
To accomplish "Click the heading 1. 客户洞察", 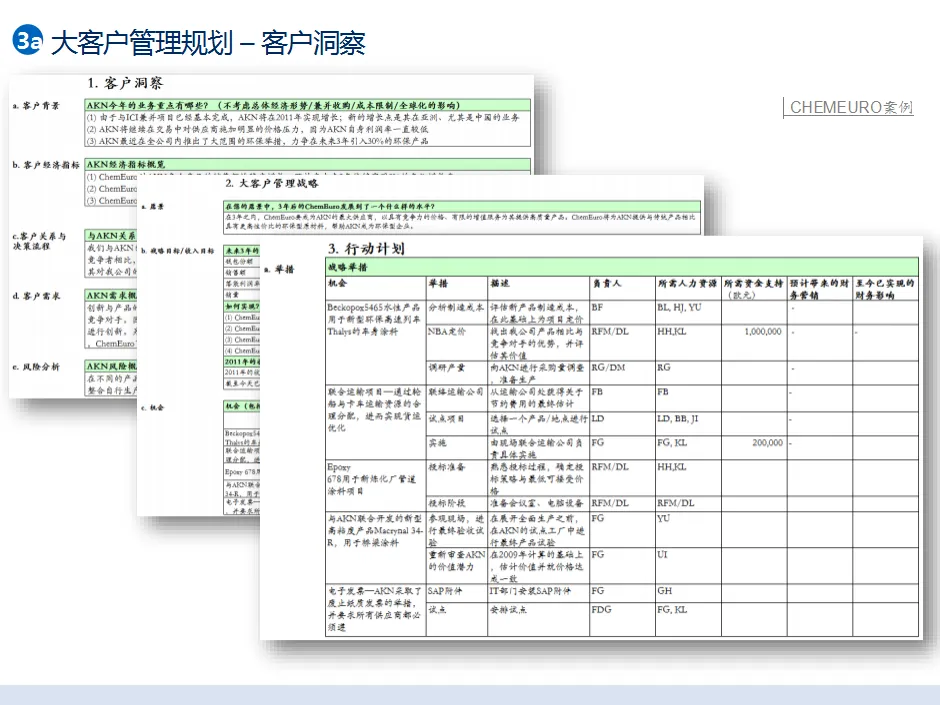I will click(x=125, y=83).
